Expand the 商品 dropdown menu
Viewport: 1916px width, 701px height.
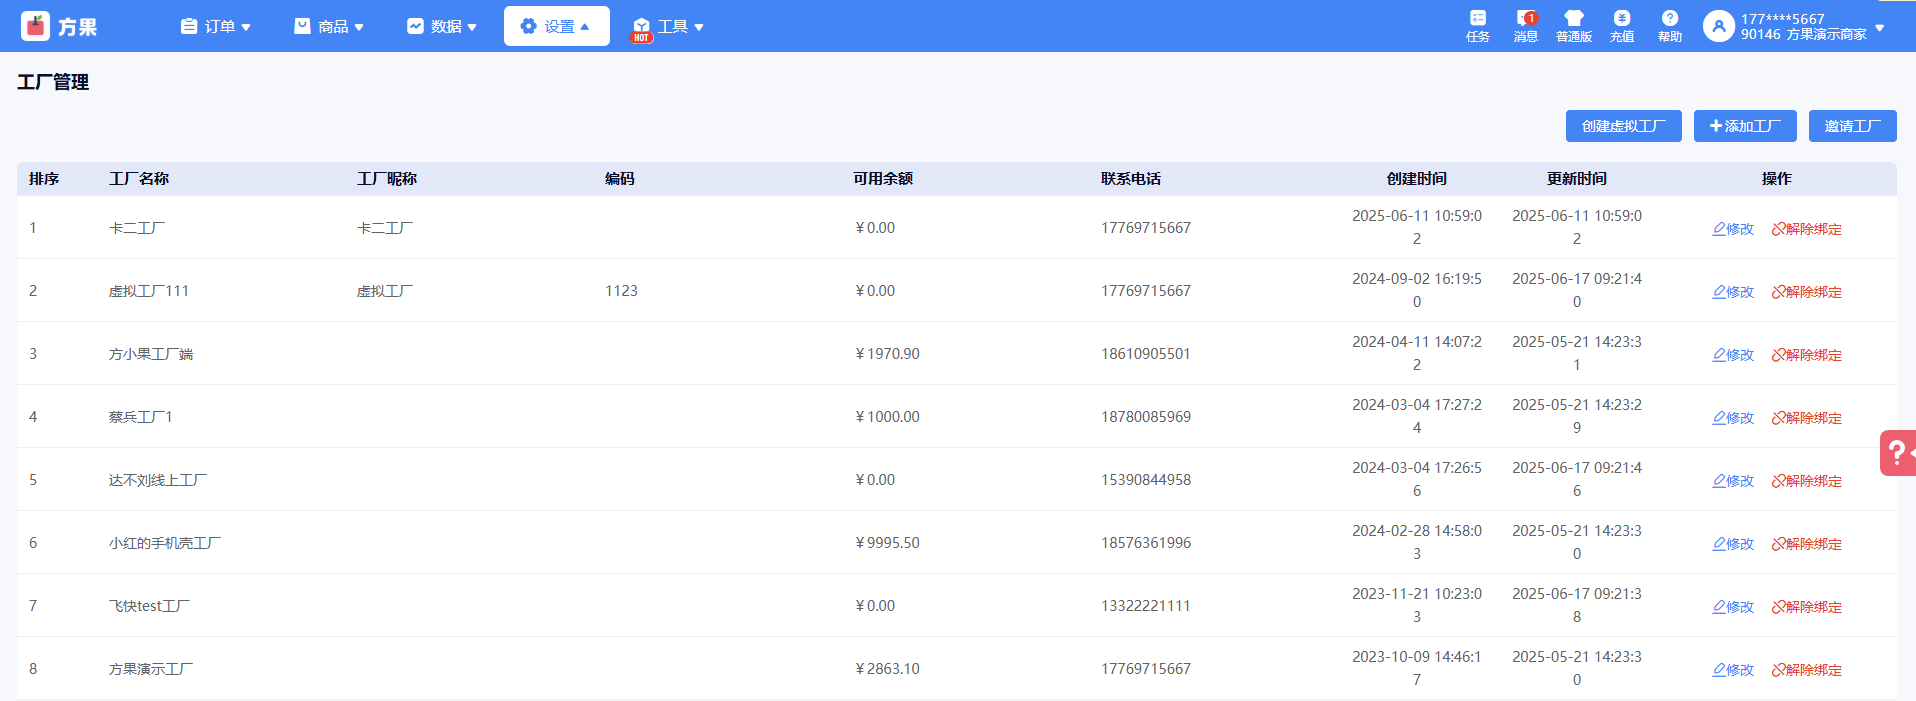pyautogui.click(x=329, y=27)
